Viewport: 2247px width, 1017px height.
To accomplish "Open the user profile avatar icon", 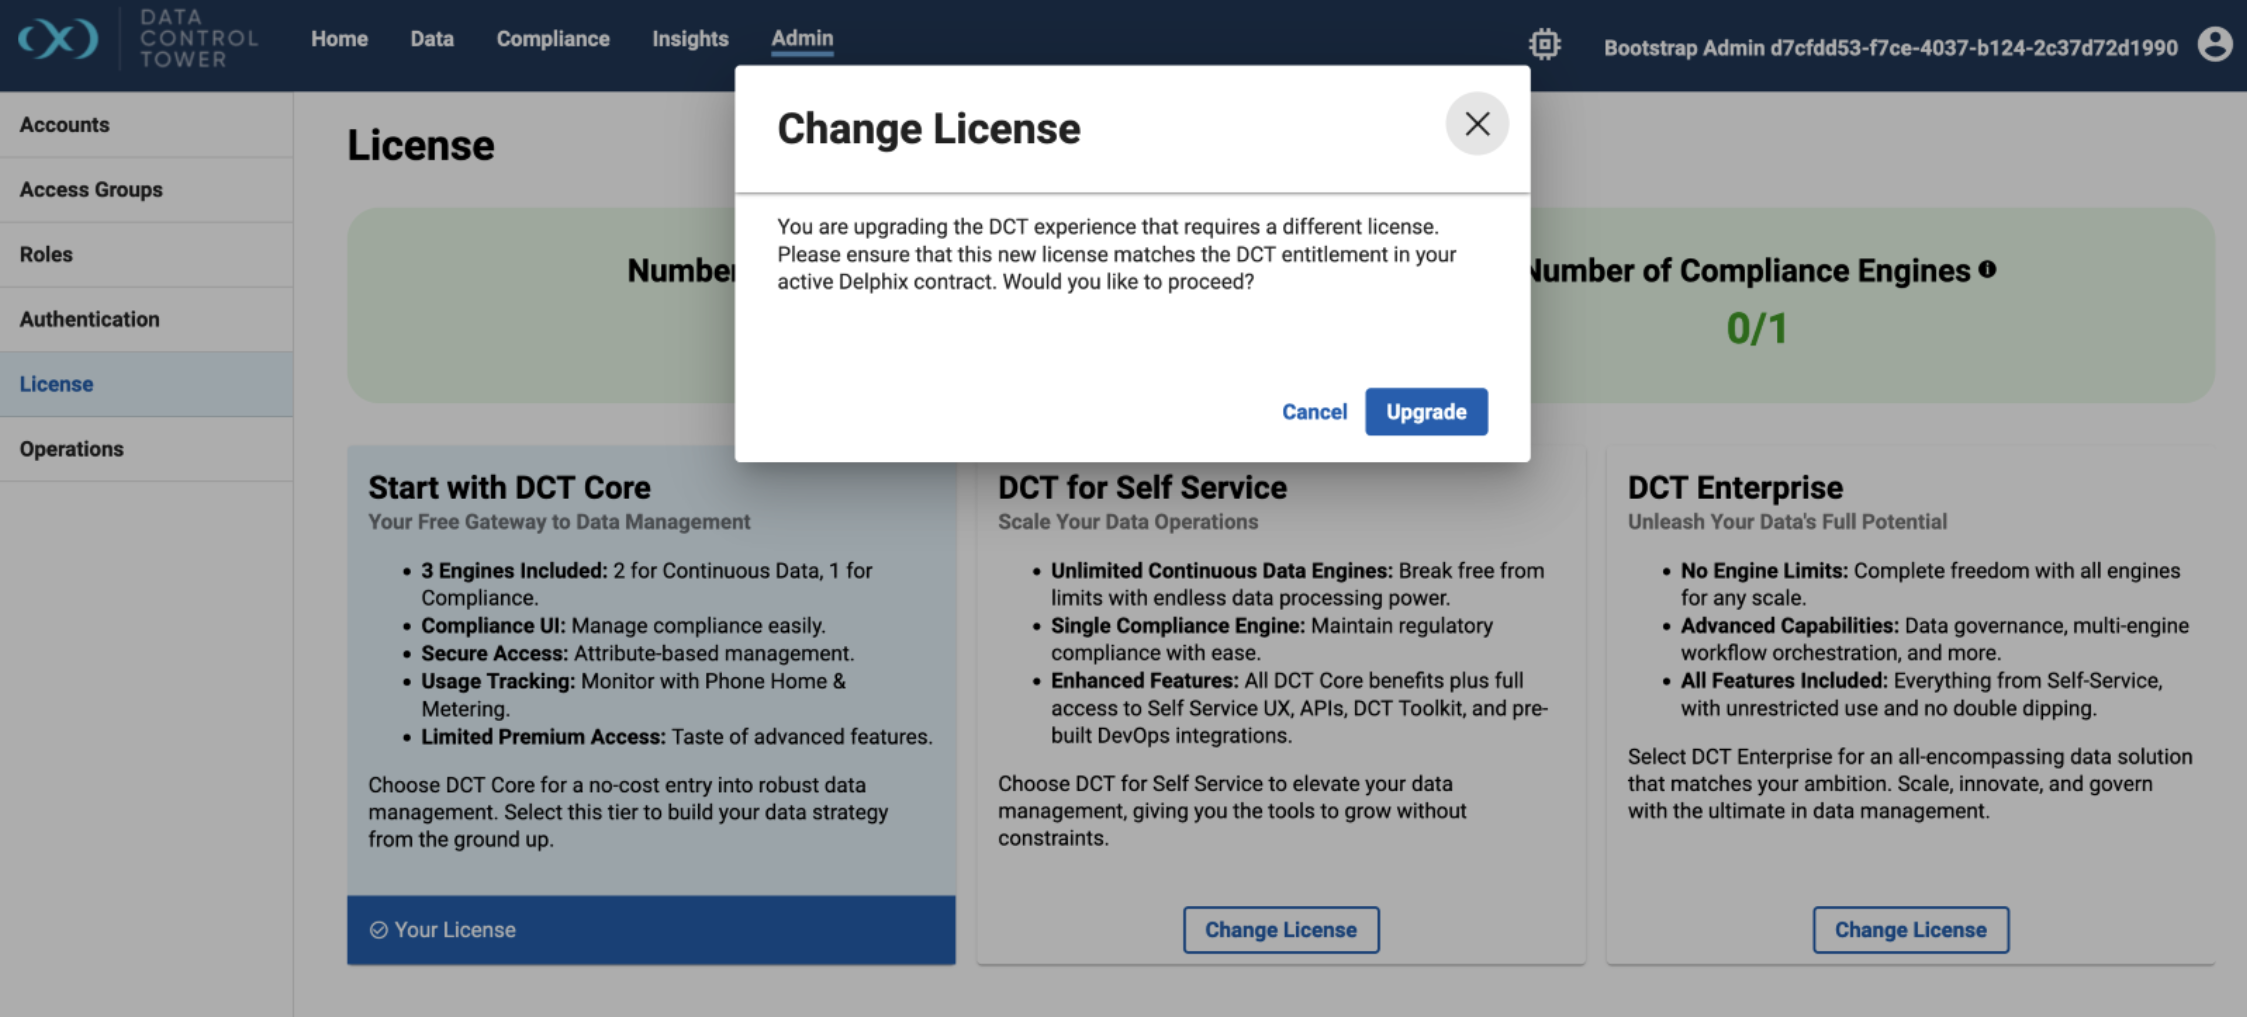I will point(2214,45).
